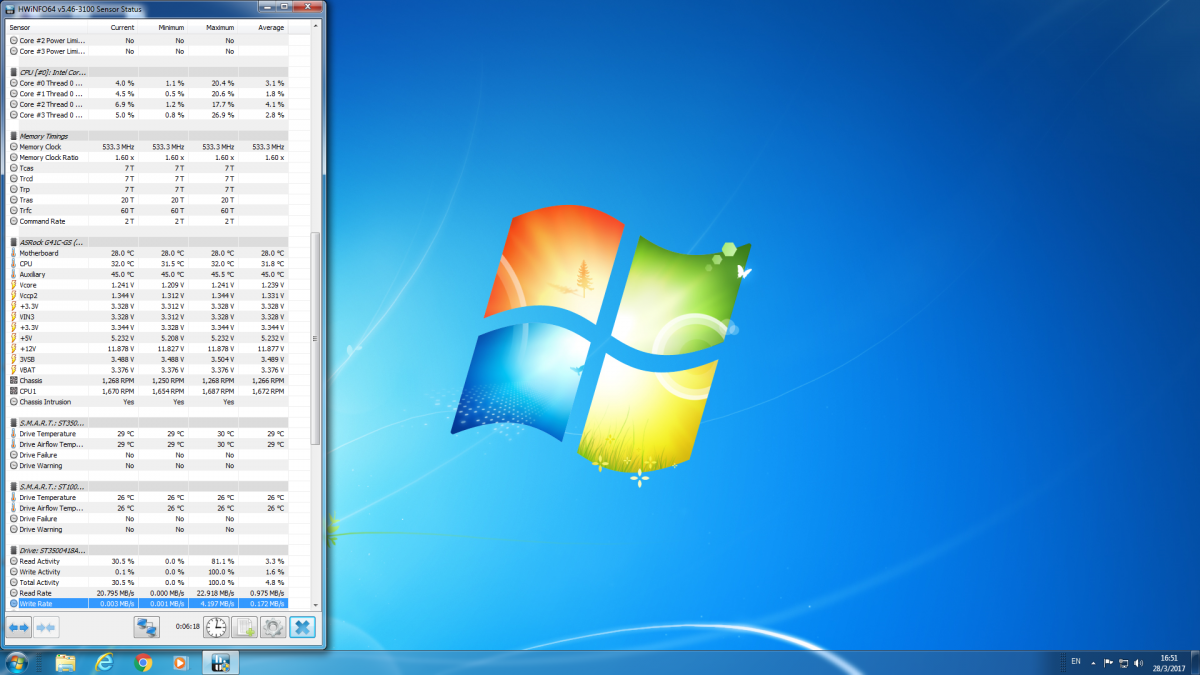Screen dimensions: 1200x675
Task: Select the +5V voltage row
Action: (147, 338)
